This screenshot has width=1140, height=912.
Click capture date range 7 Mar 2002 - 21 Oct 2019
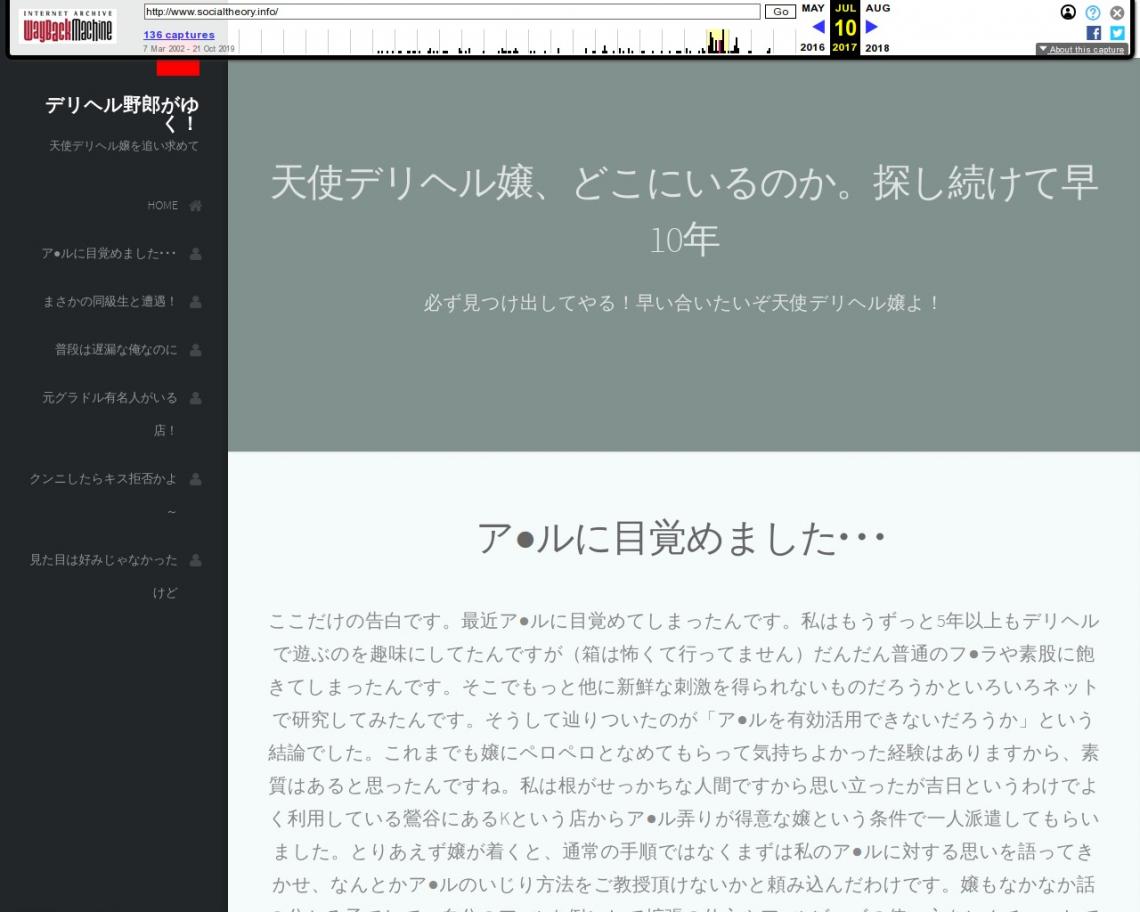coord(189,49)
